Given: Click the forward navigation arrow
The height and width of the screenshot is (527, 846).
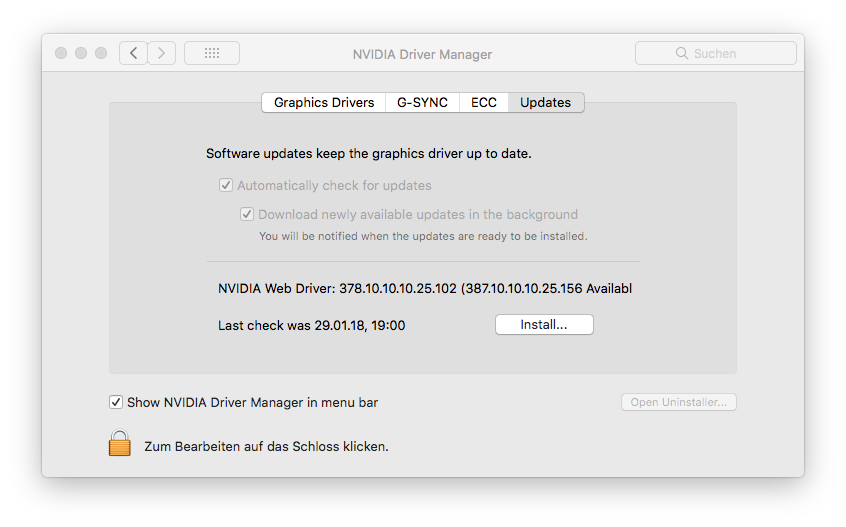Looking at the screenshot, I should 162,53.
